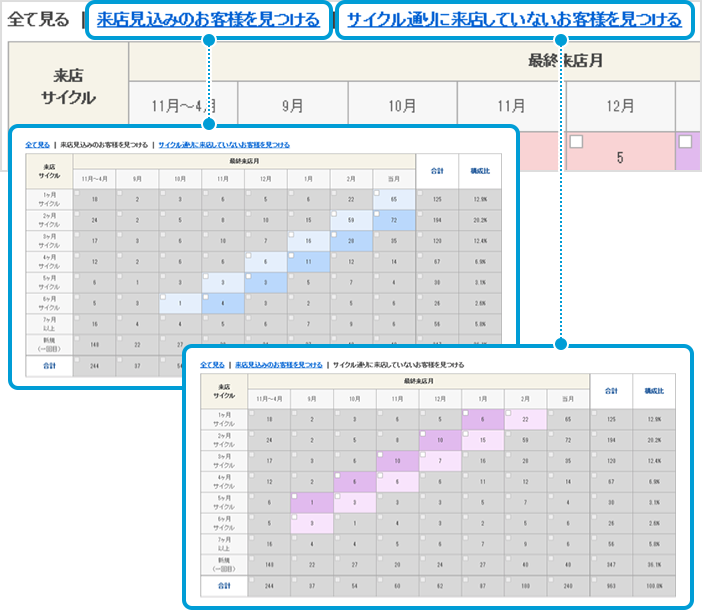Select the 全て見る tab at top left

tap(38, 19)
